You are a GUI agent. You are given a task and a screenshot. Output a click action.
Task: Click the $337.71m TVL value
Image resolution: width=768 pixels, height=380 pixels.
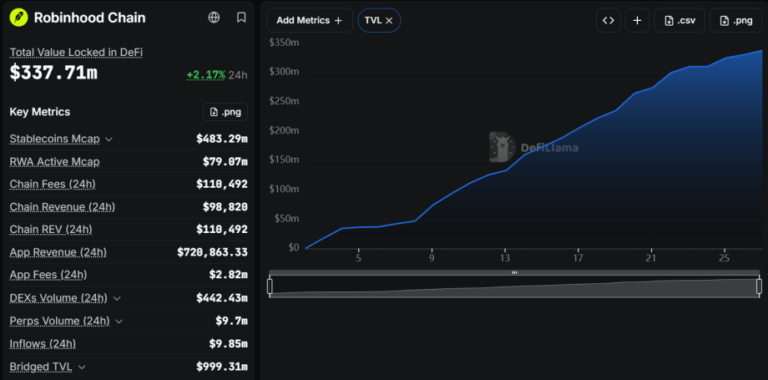click(54, 73)
